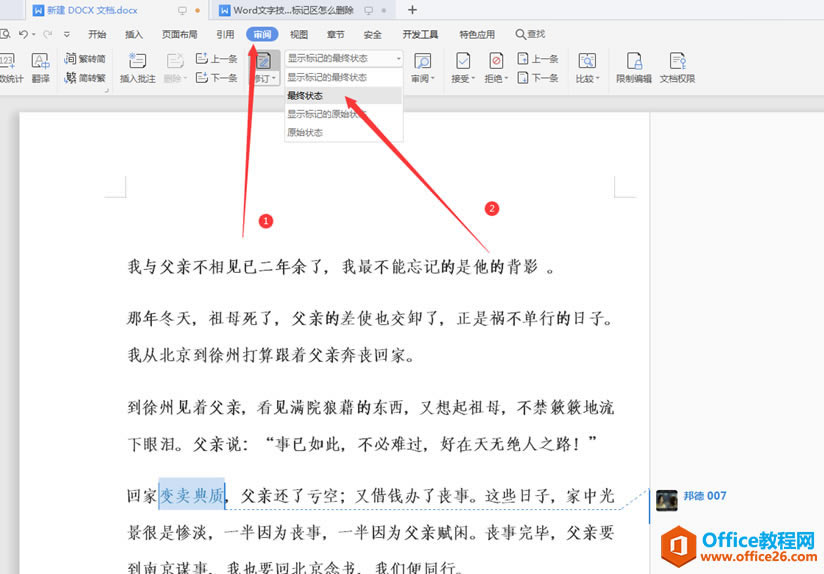The height and width of the screenshot is (574, 824).
Task: Select 最终状态 from the dropdown list
Action: (x=344, y=96)
